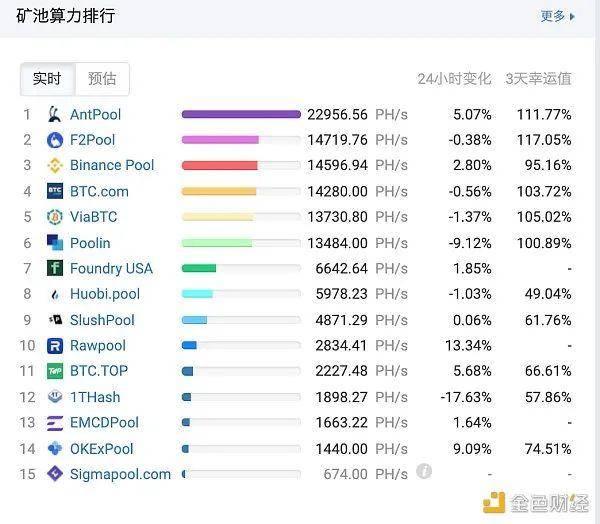600x524 pixels.
Task: Click the ViaBTC logo icon
Action: click(x=55, y=217)
